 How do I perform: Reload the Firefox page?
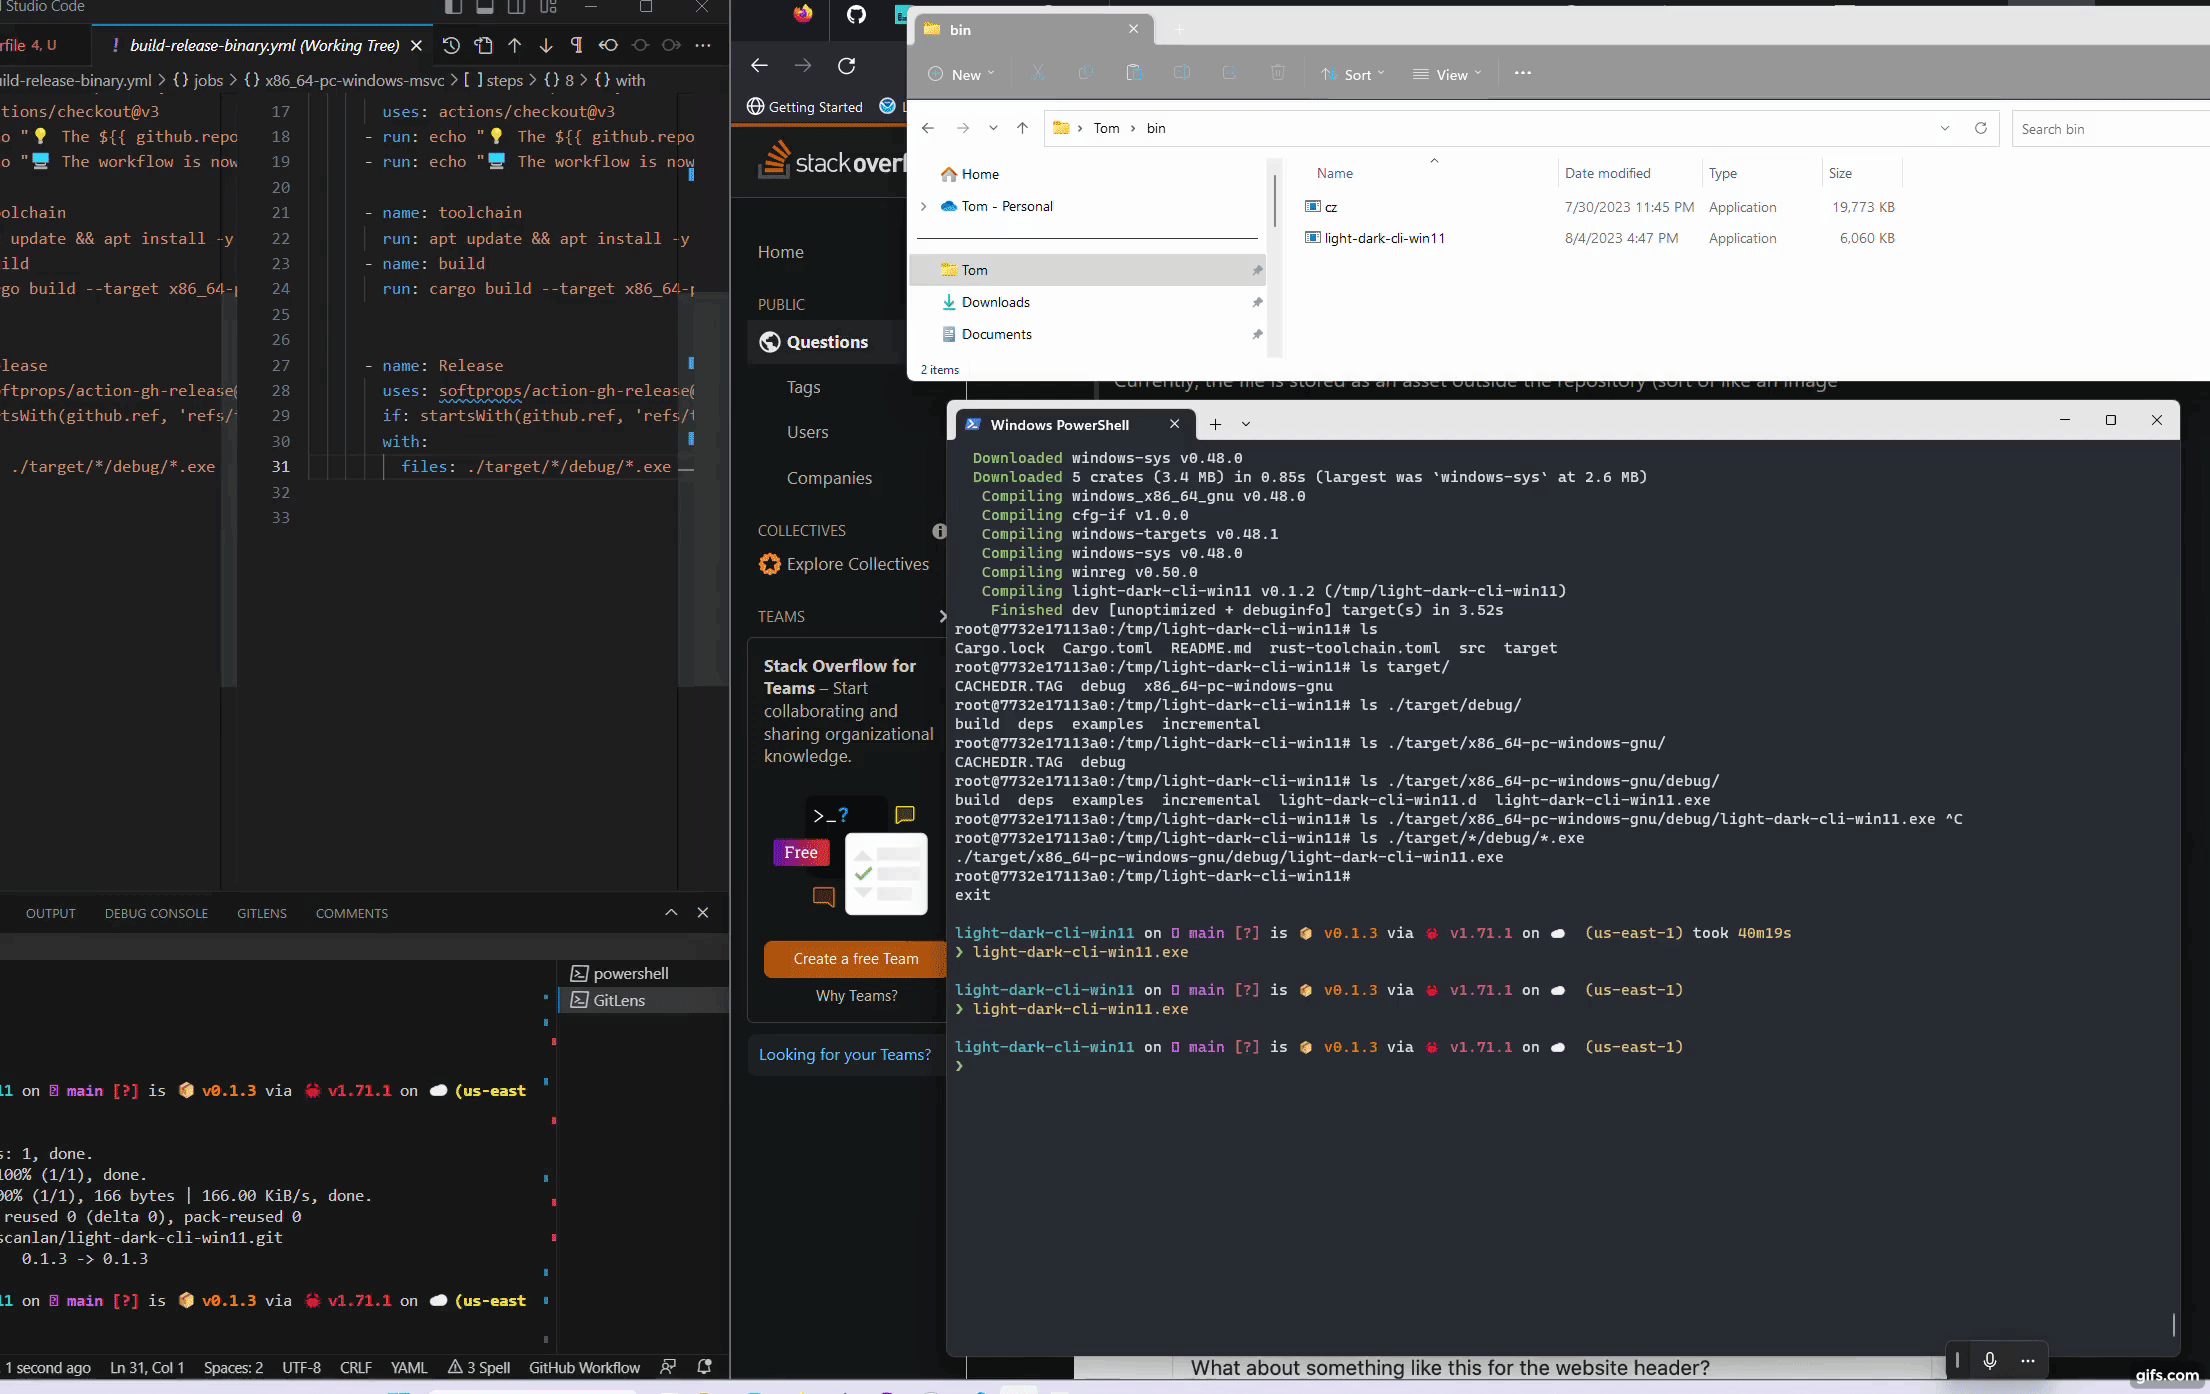(x=847, y=66)
